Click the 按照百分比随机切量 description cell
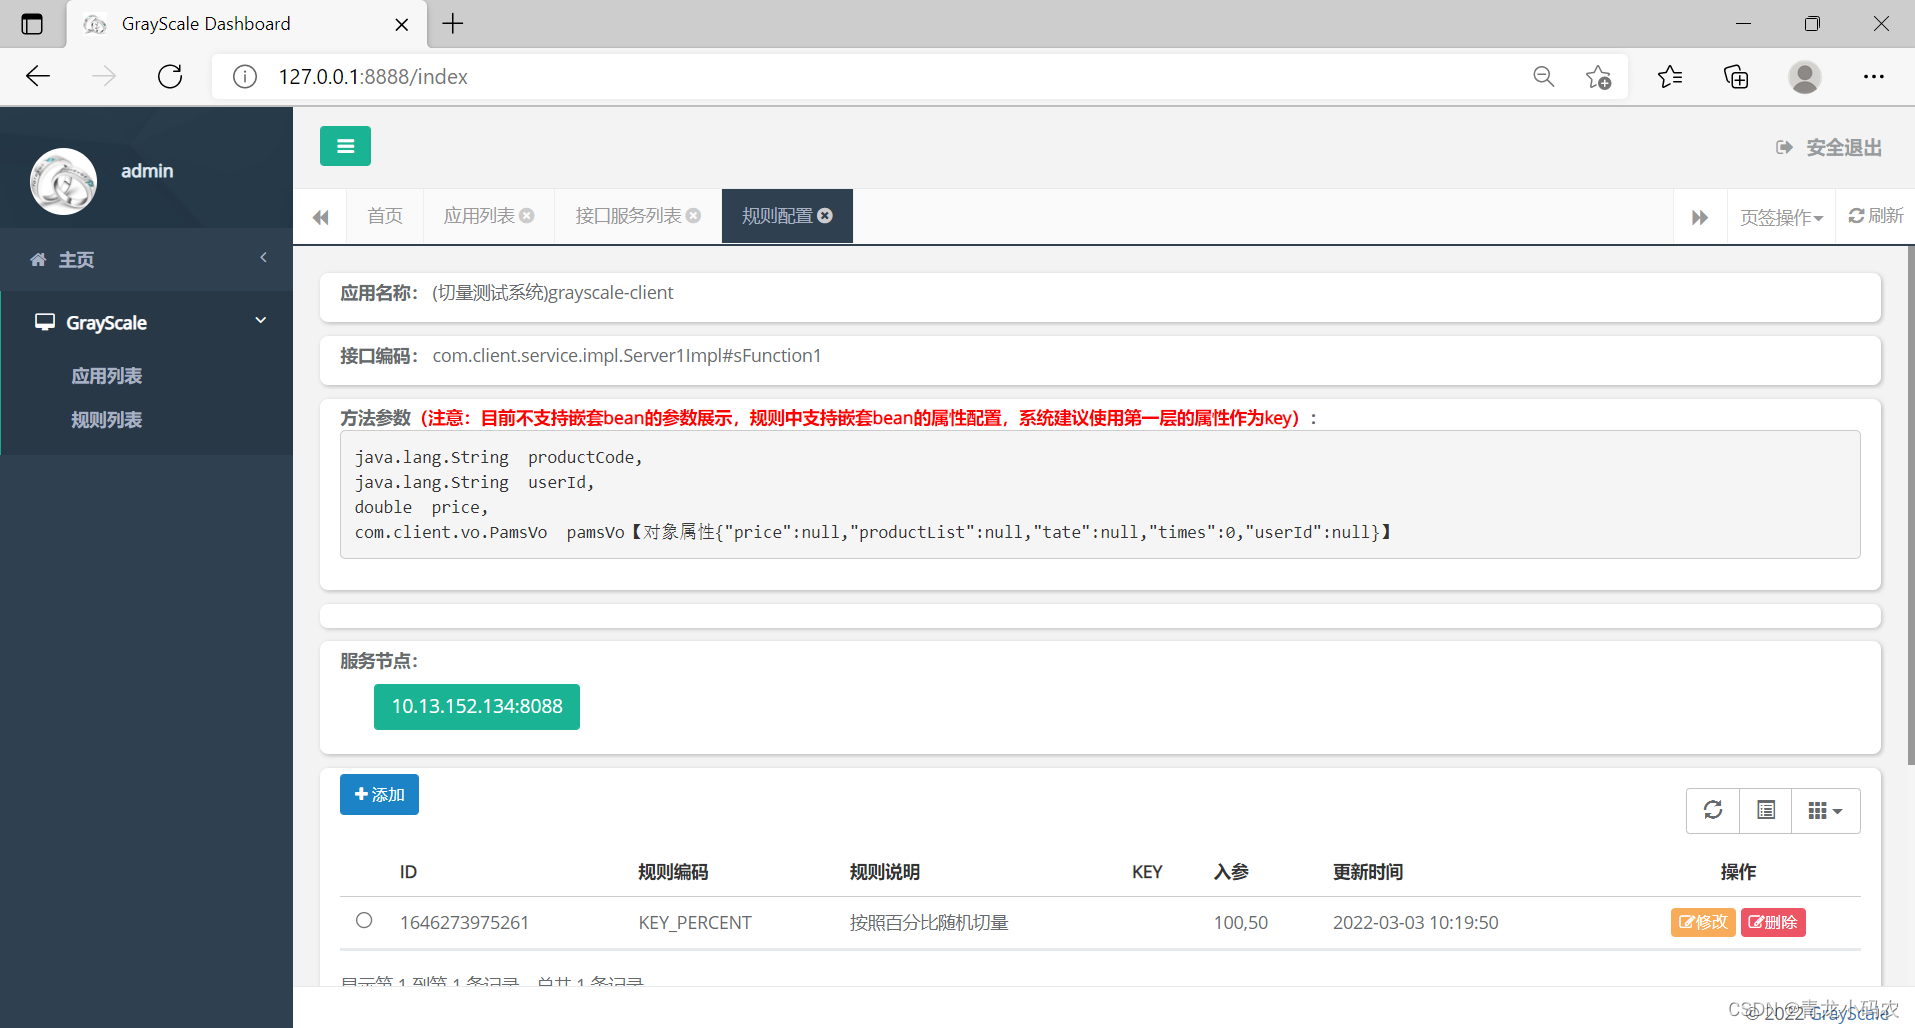The height and width of the screenshot is (1028, 1915). tap(929, 923)
